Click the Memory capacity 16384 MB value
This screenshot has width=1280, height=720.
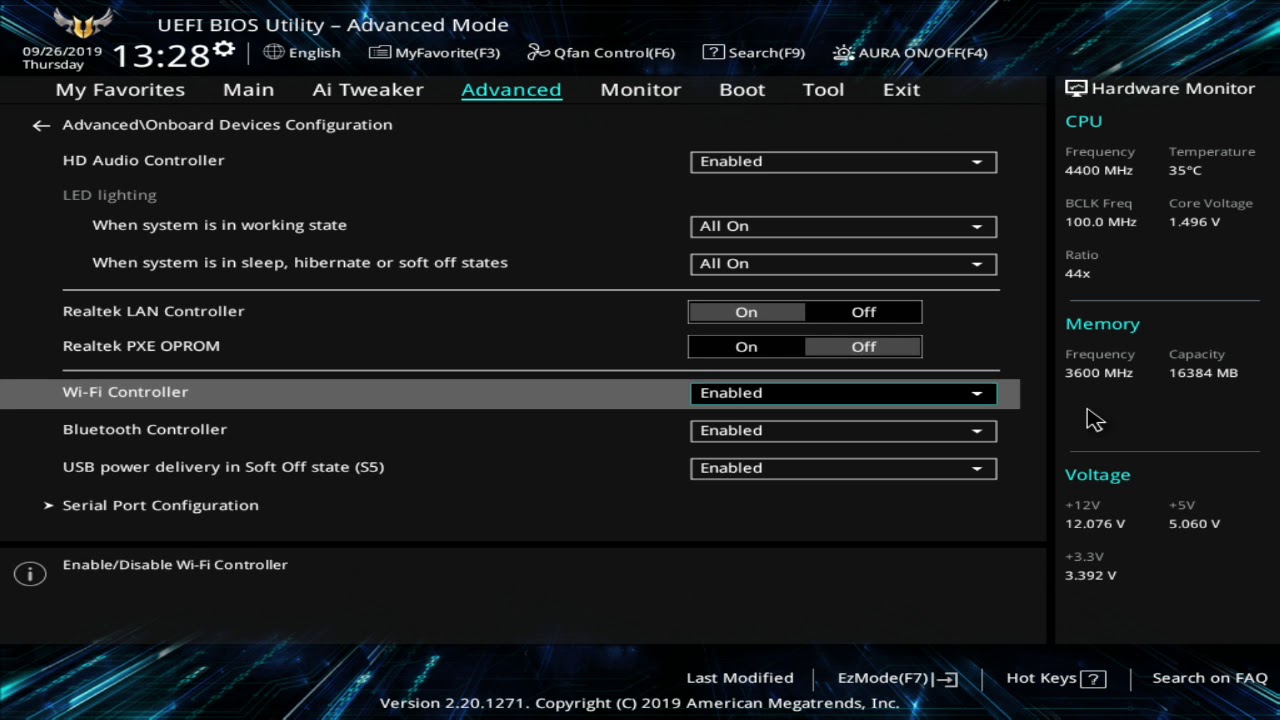click(1203, 373)
